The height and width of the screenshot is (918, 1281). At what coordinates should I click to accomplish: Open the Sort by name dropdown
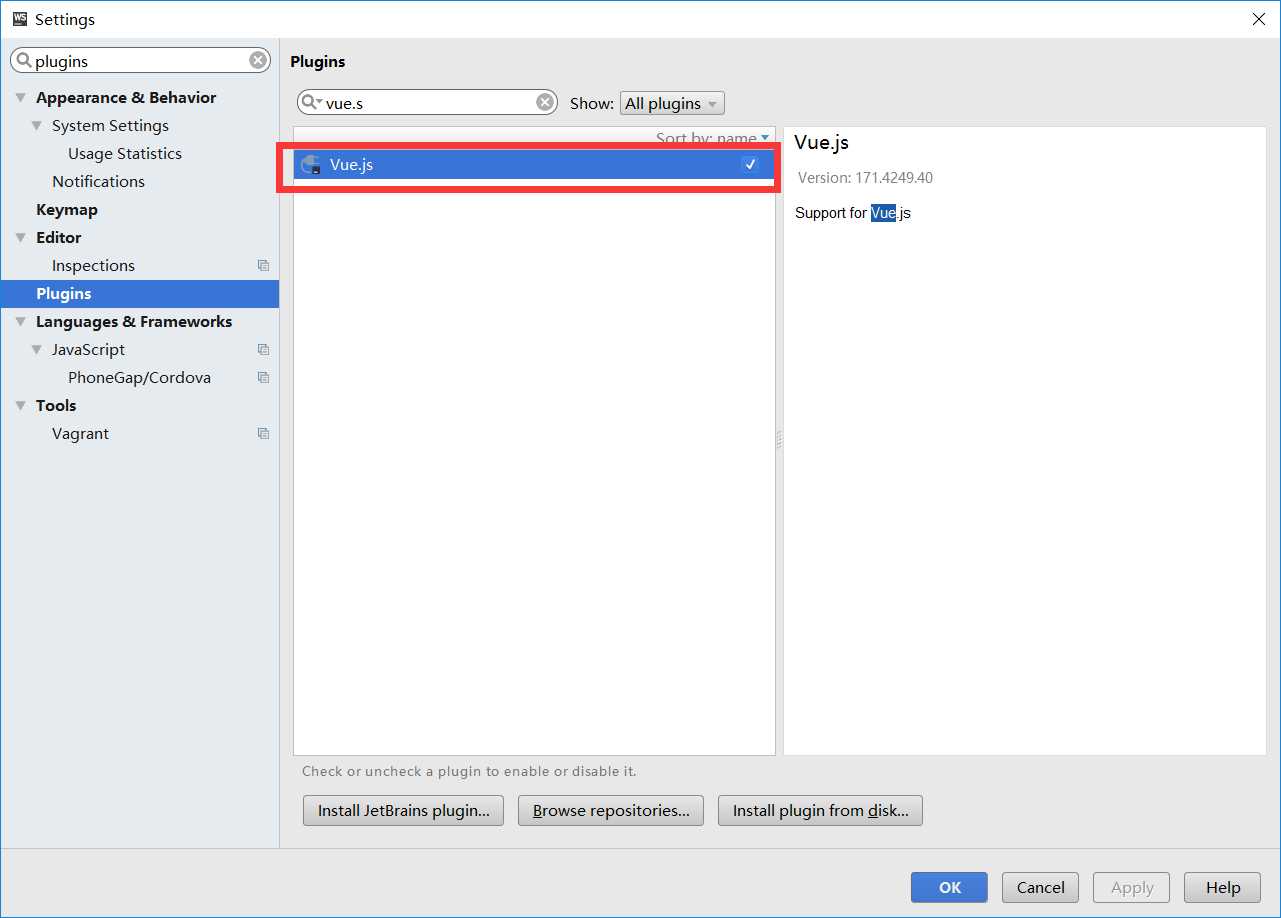[713, 138]
